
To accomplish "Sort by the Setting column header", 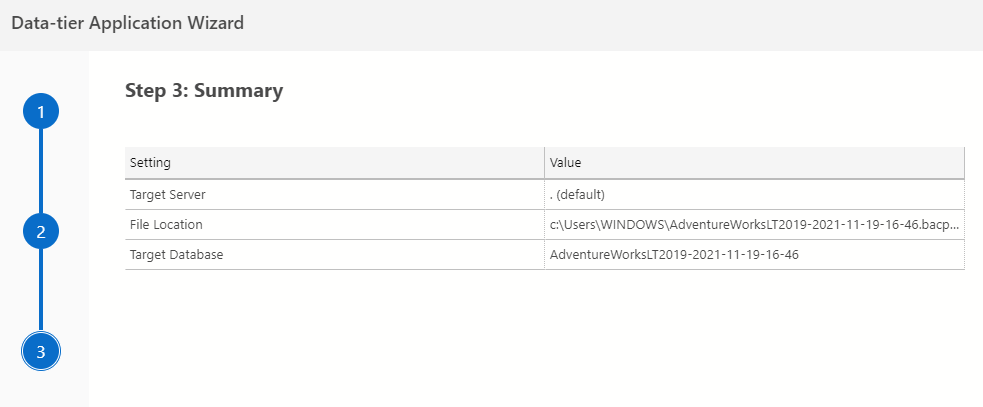I will (x=150, y=162).
